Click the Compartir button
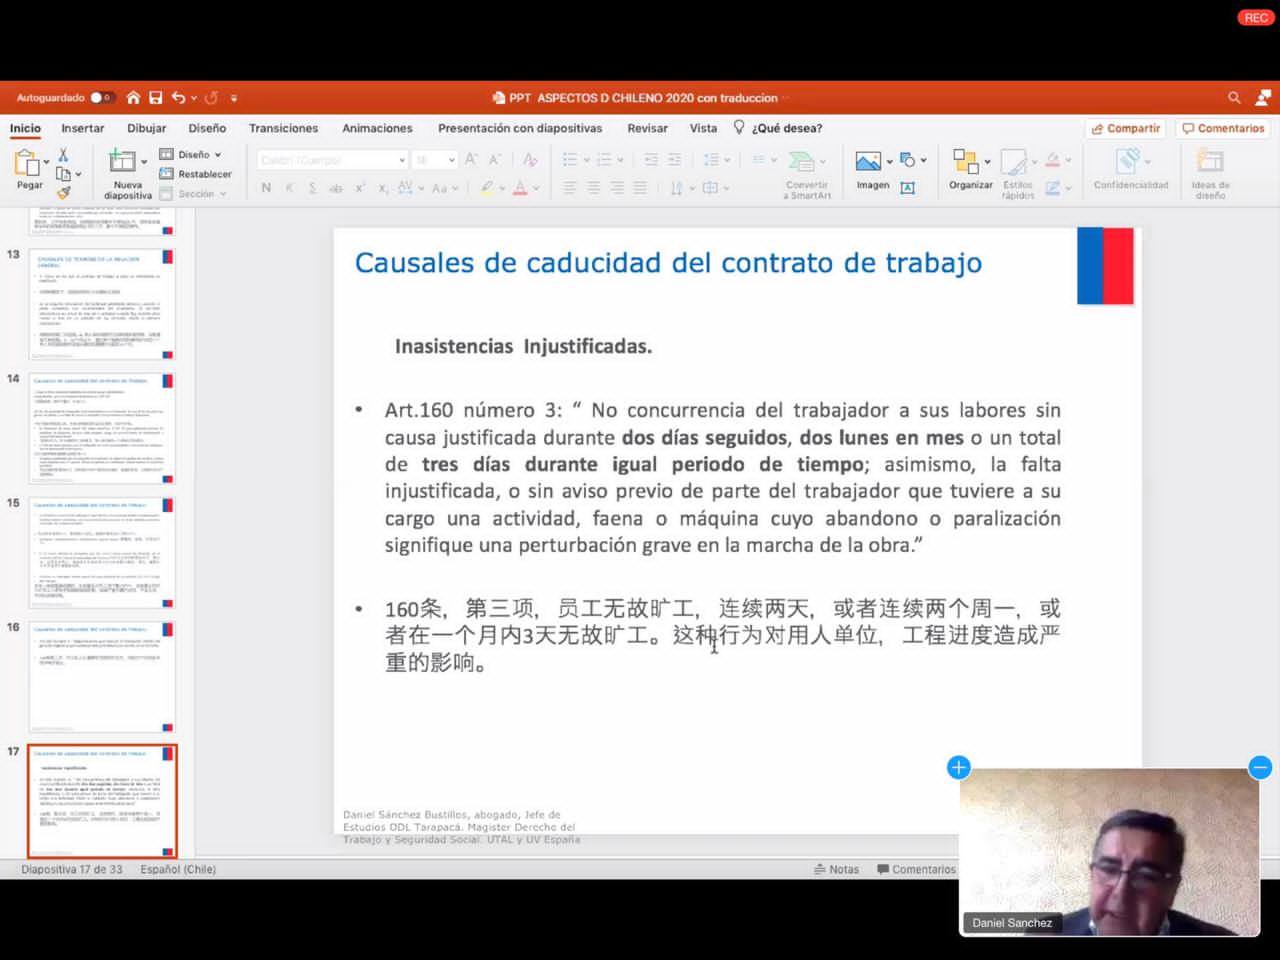The height and width of the screenshot is (960, 1280). point(1126,128)
